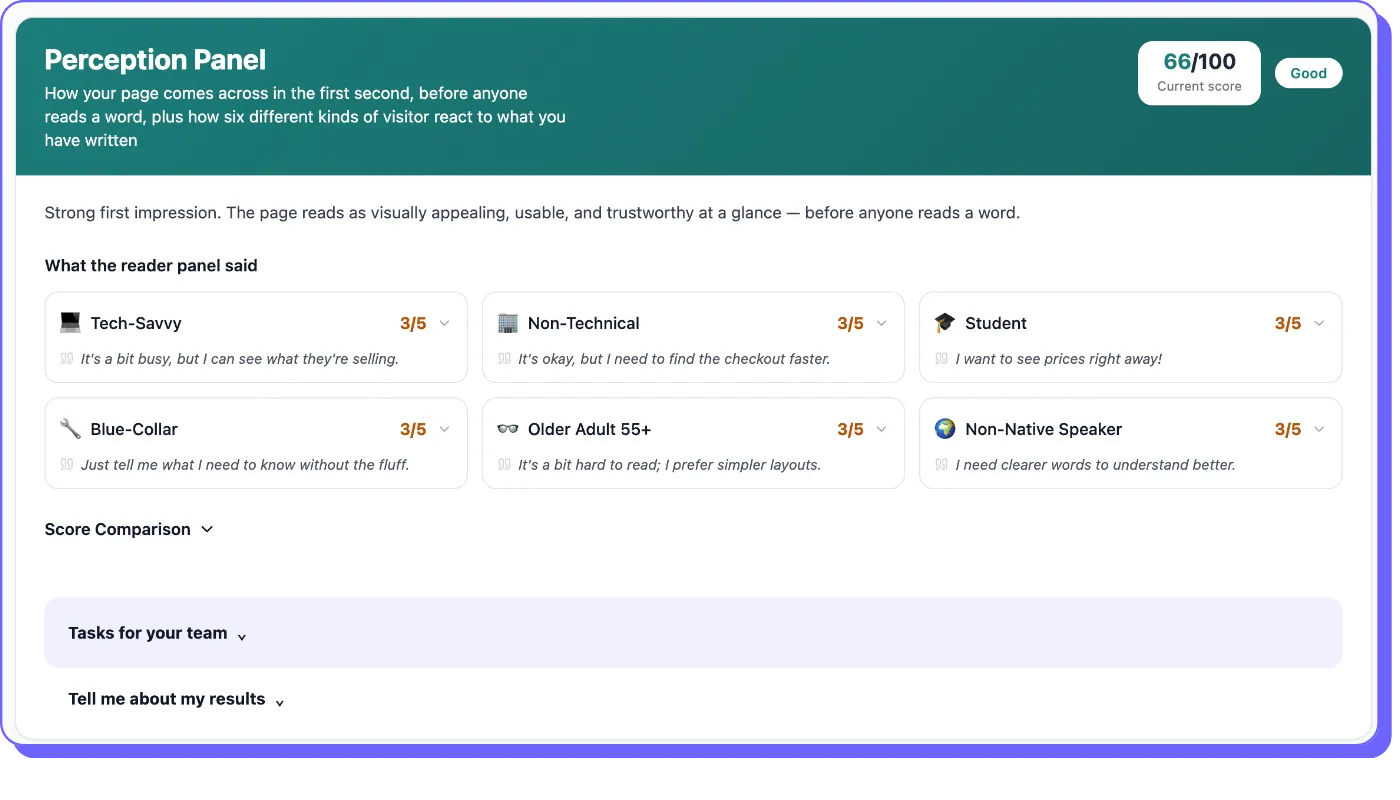Image resolution: width=1400 pixels, height=800 pixels.
Task: Click quote about finding the checkout faster
Action: [674, 359]
